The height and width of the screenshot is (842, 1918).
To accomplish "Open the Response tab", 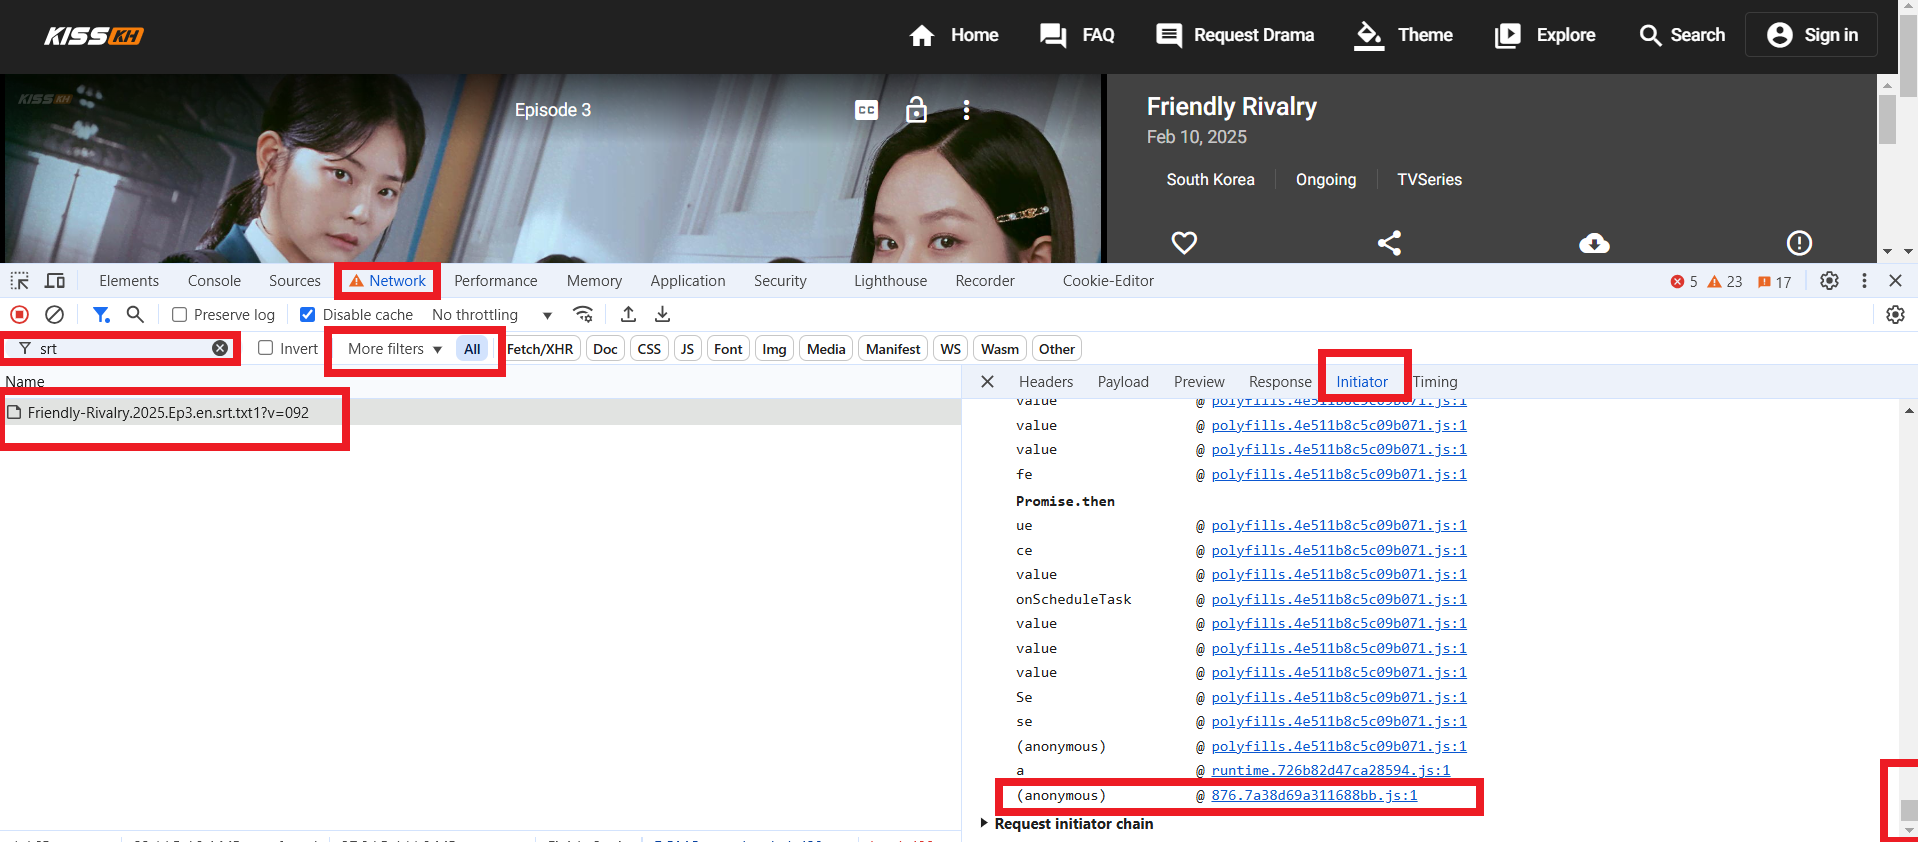I will (1279, 382).
